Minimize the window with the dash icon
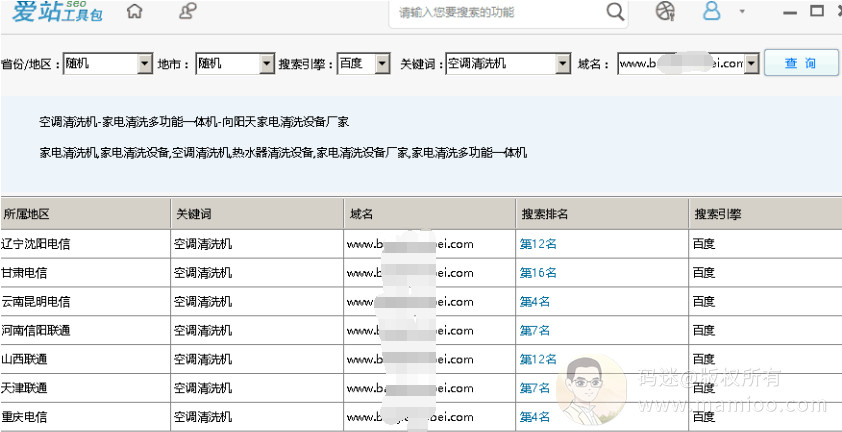842x432 pixels. [791, 12]
